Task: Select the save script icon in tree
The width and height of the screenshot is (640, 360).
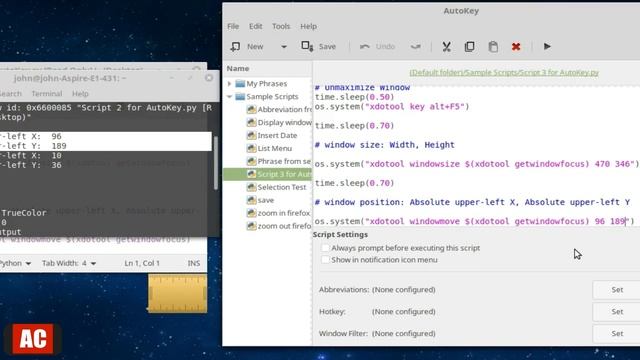Action: (x=251, y=200)
